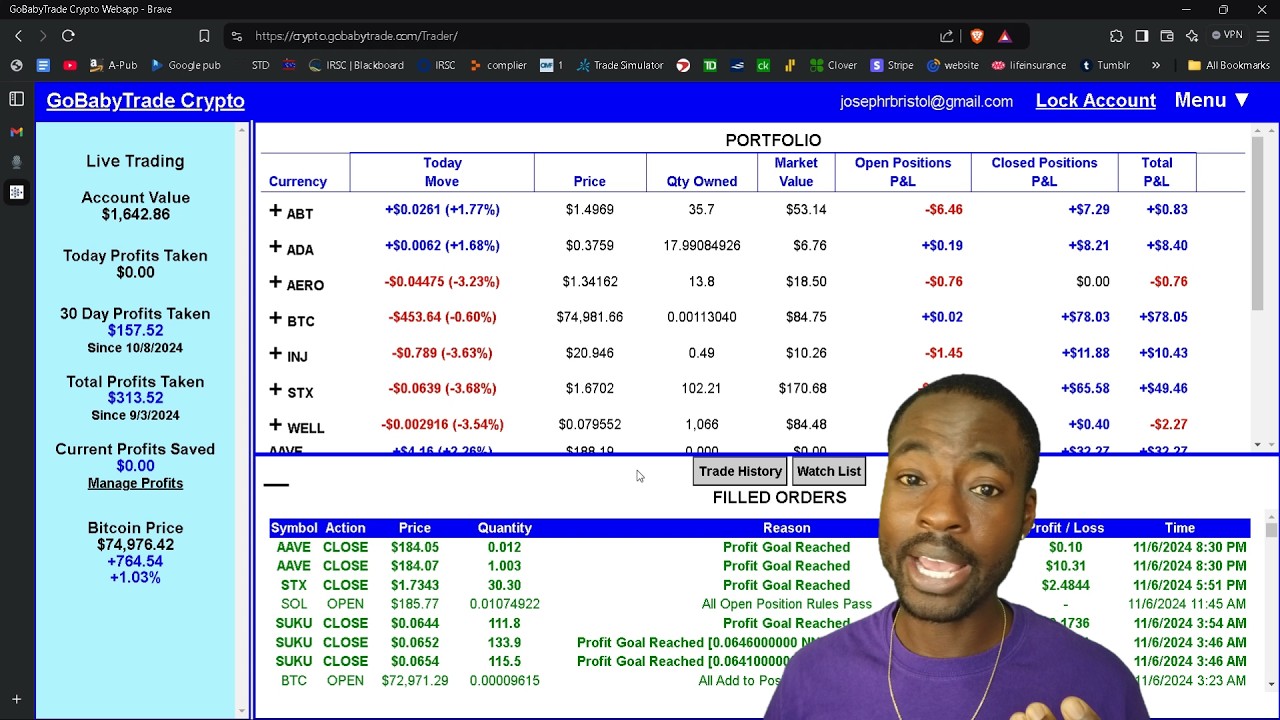Open the Menu dropdown
Image resolution: width=1280 pixels, height=720 pixels.
click(1212, 100)
